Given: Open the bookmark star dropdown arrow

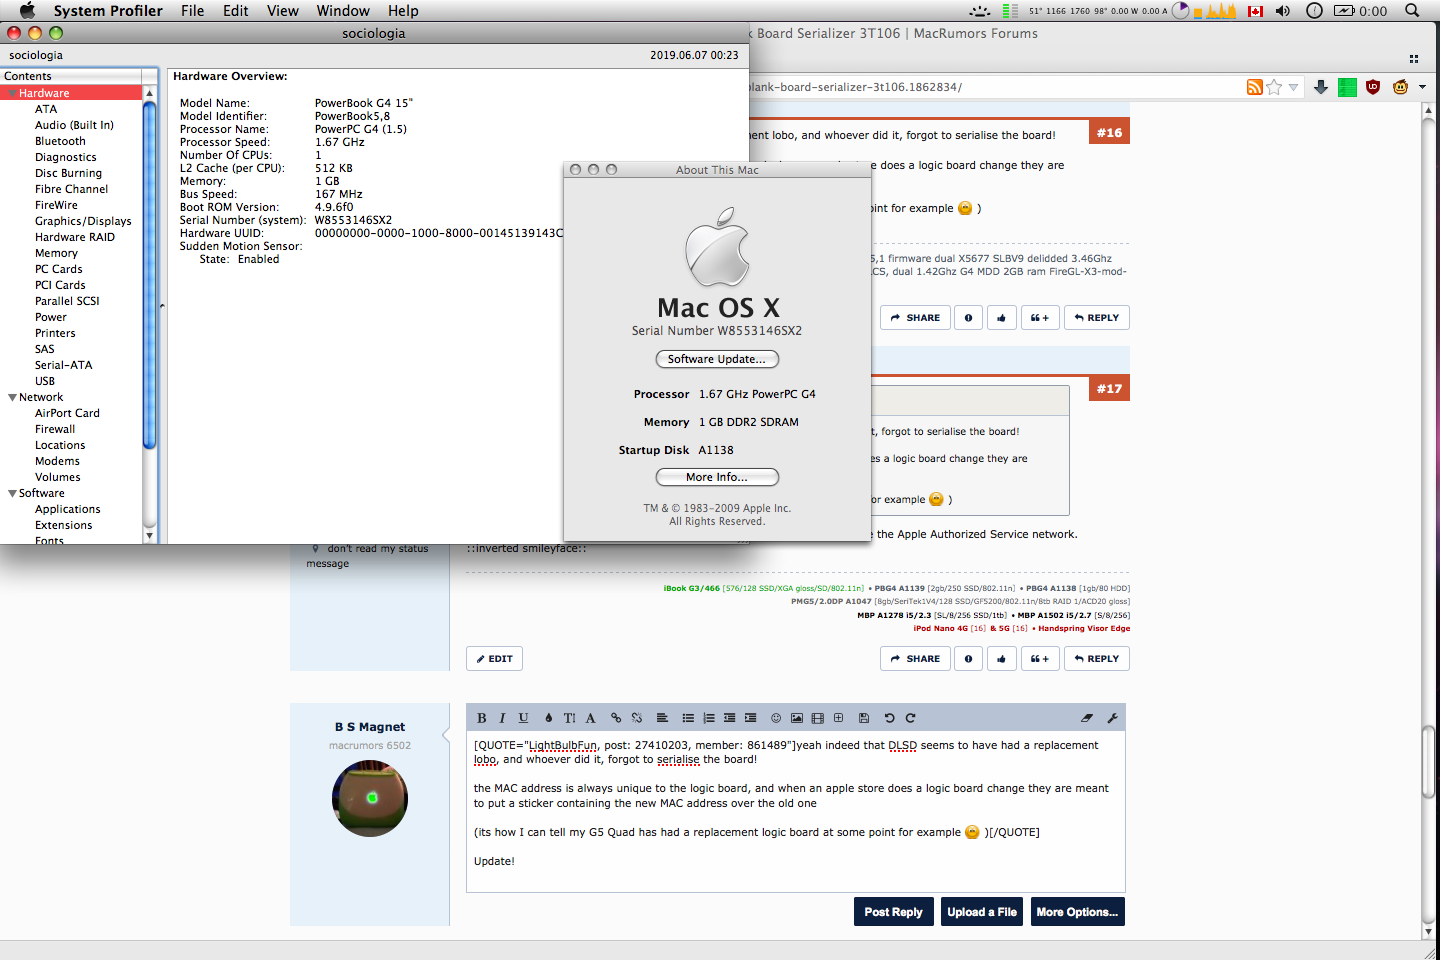Looking at the screenshot, I should 1293,87.
